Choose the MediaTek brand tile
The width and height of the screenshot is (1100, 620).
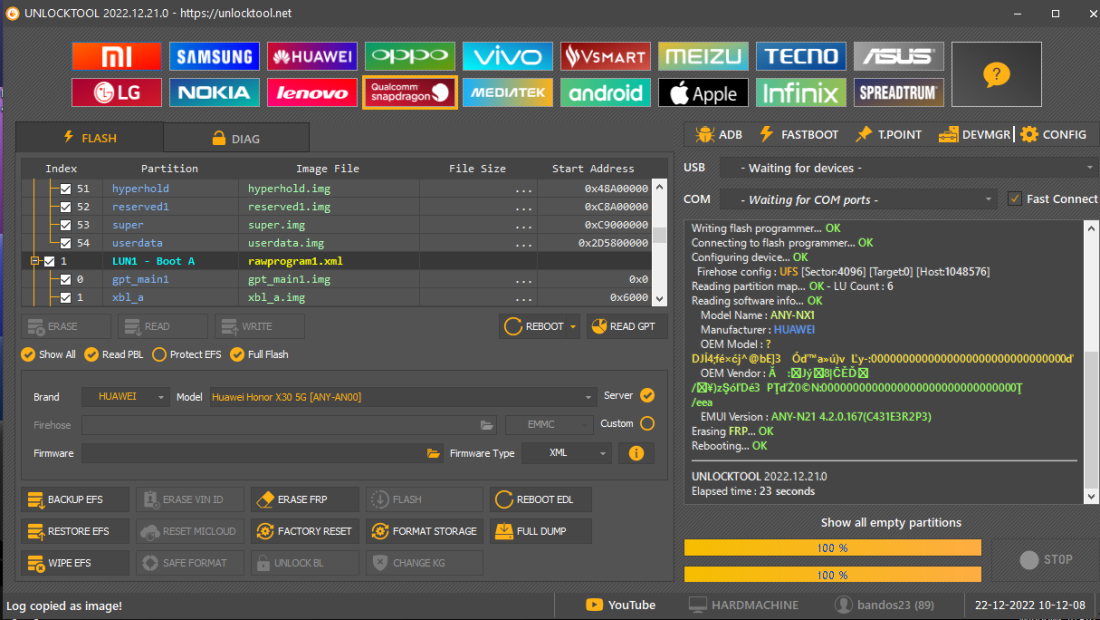point(507,93)
